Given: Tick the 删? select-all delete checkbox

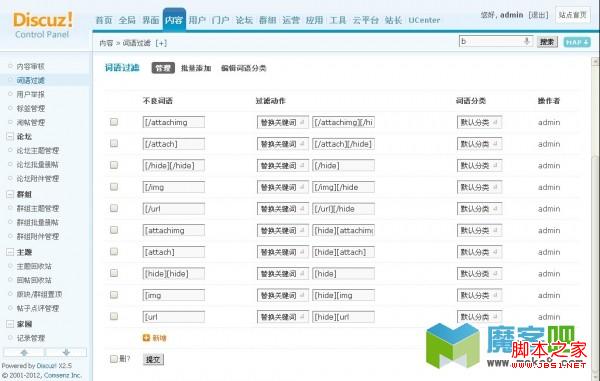Looking at the screenshot, I should click(114, 359).
